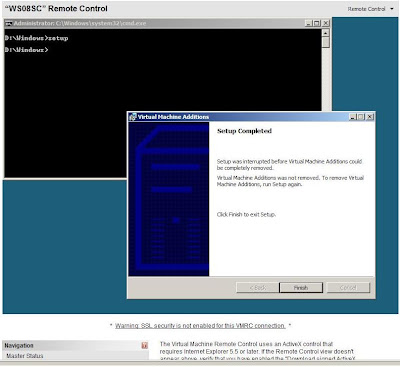400x367 pixels.
Task: Open the Remote Control dropdown menu
Action: 370,9
